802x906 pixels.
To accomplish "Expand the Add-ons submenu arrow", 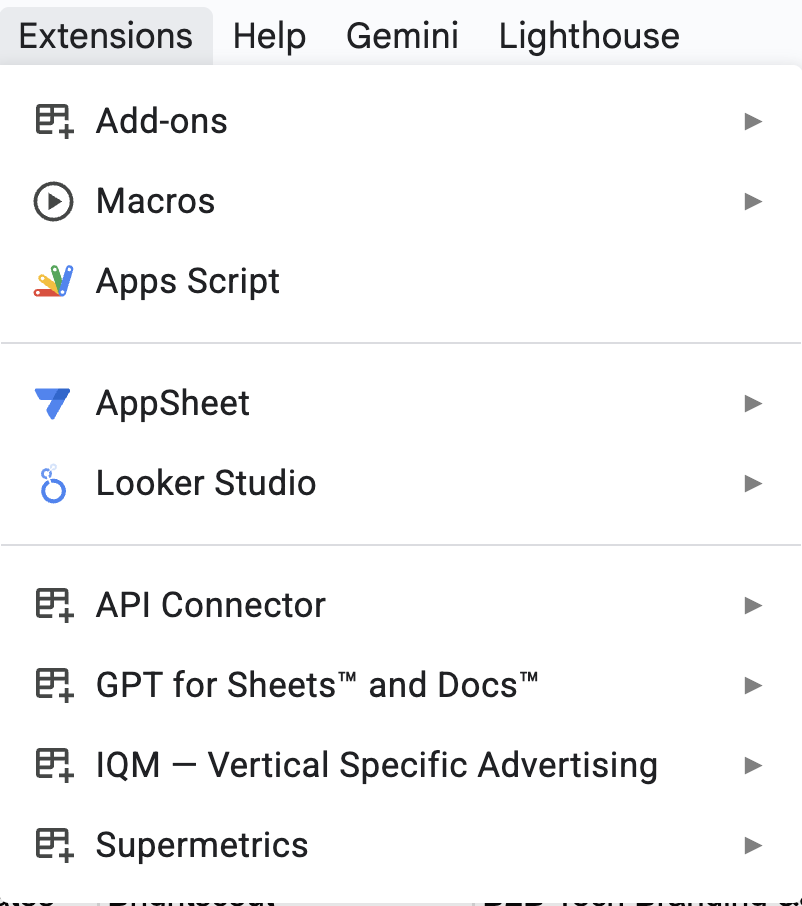I will [753, 121].
